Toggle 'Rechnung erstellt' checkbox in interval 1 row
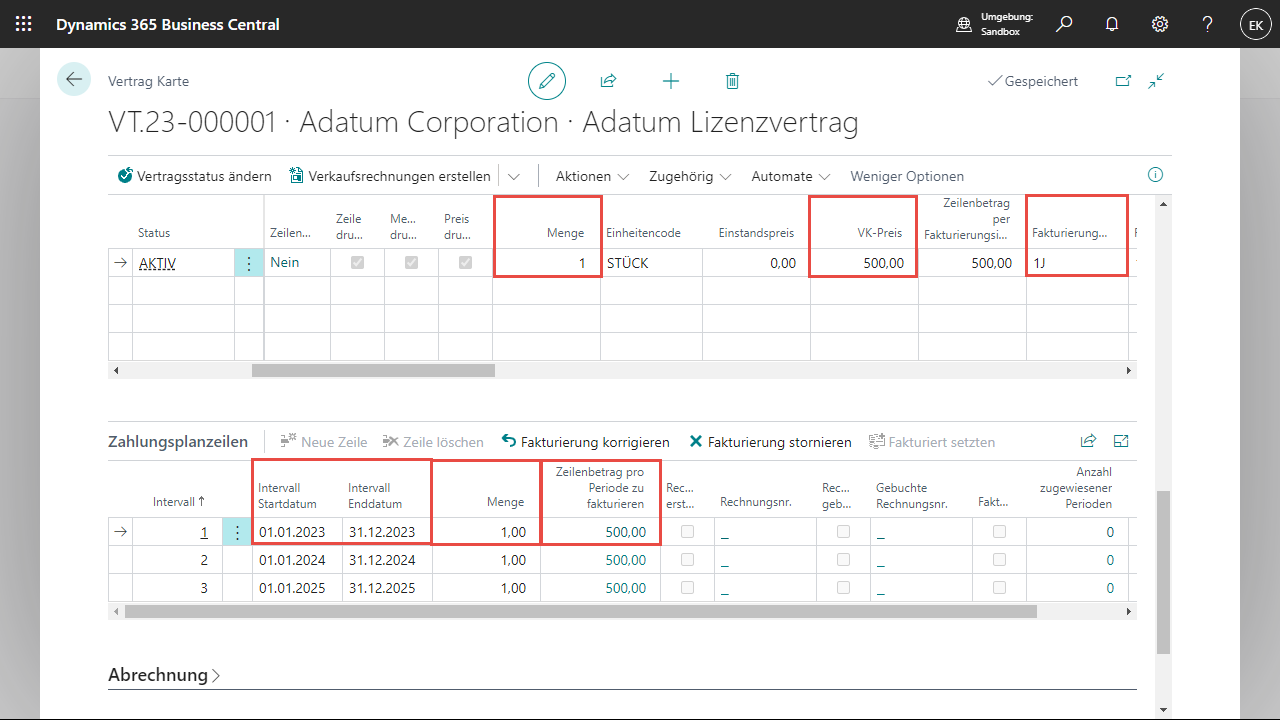 (x=687, y=532)
